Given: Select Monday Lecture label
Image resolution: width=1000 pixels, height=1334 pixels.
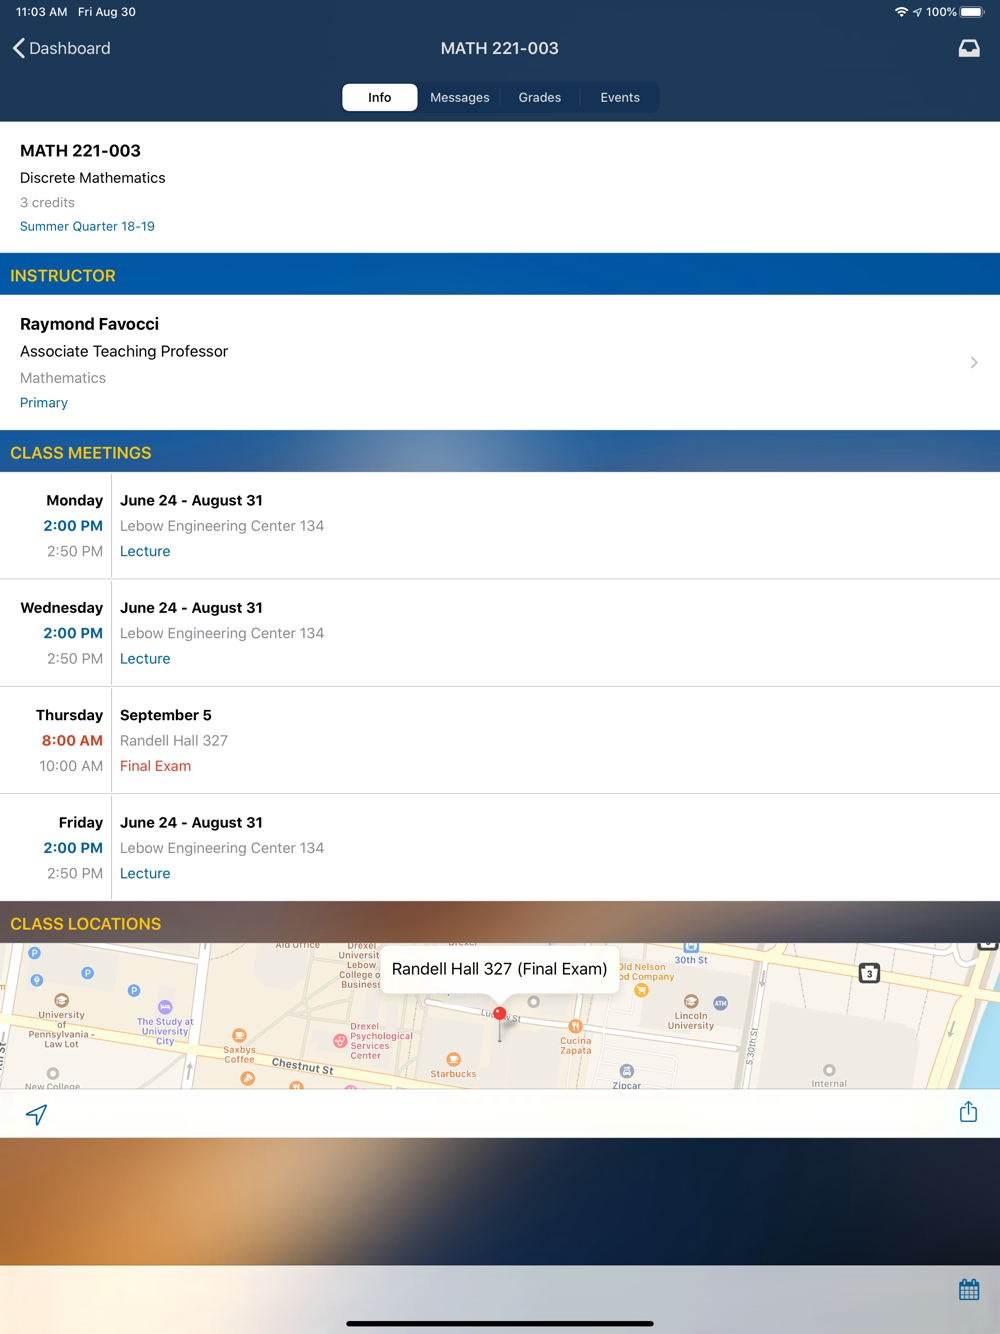Looking at the screenshot, I should [145, 551].
